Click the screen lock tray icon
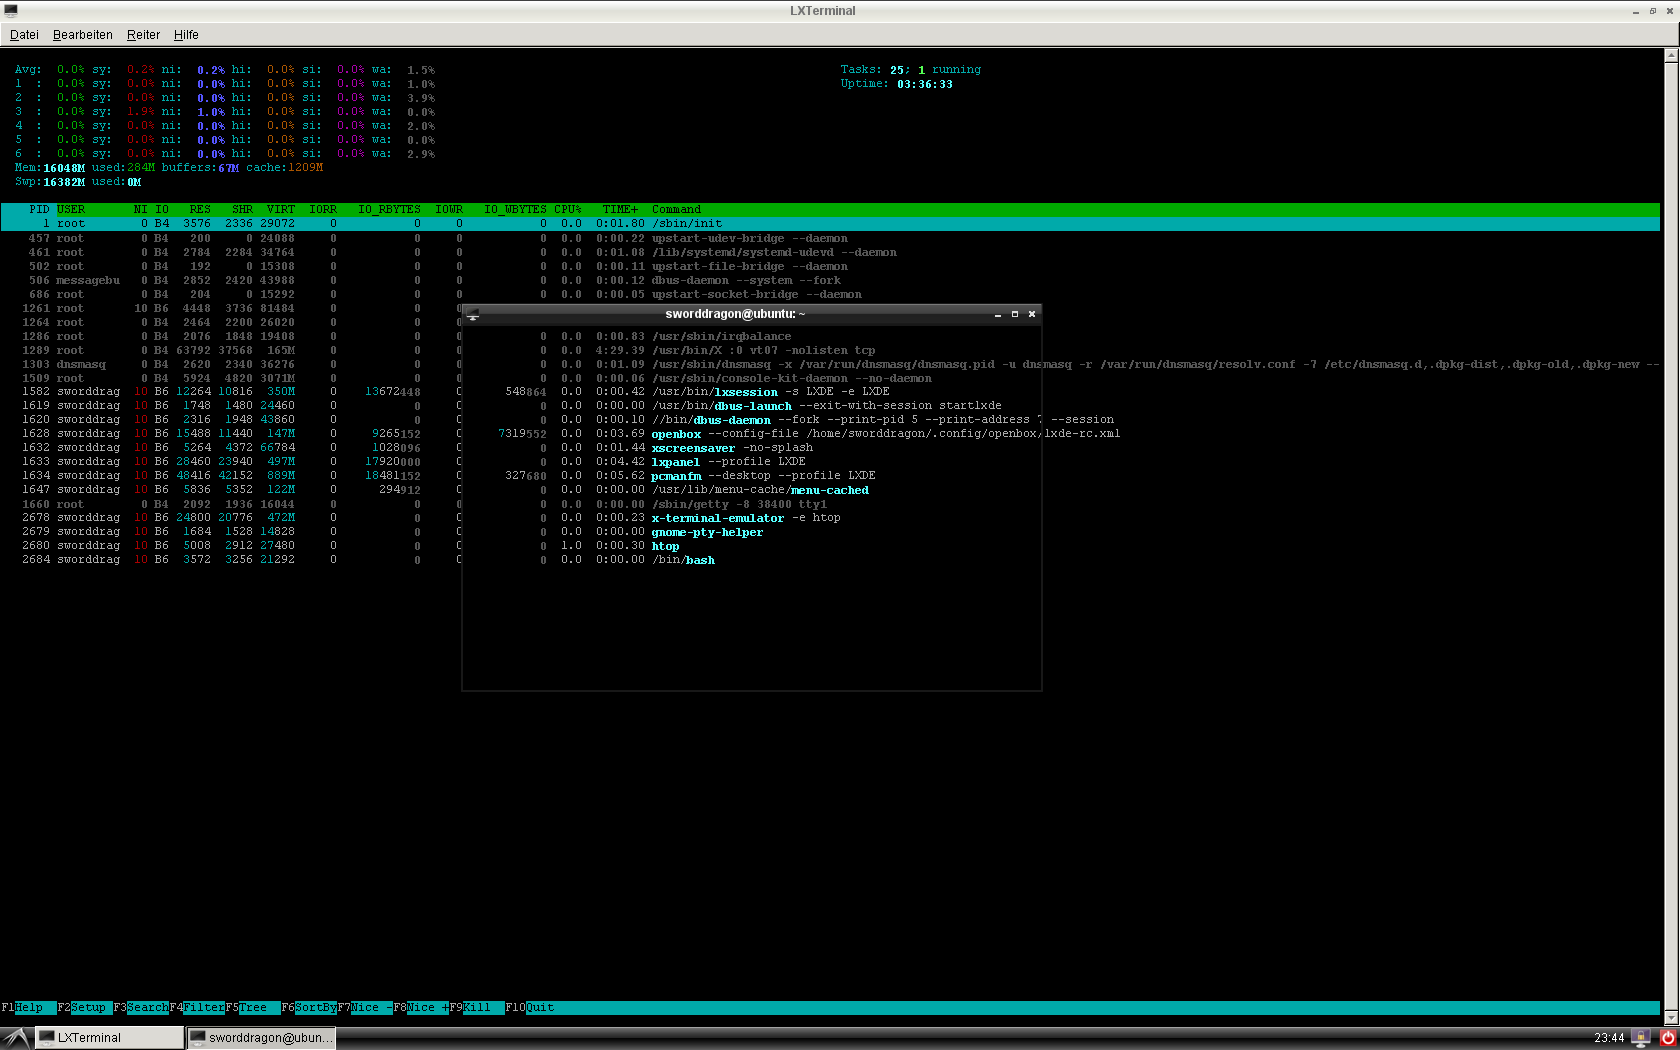This screenshot has width=1680, height=1050. click(1641, 1038)
